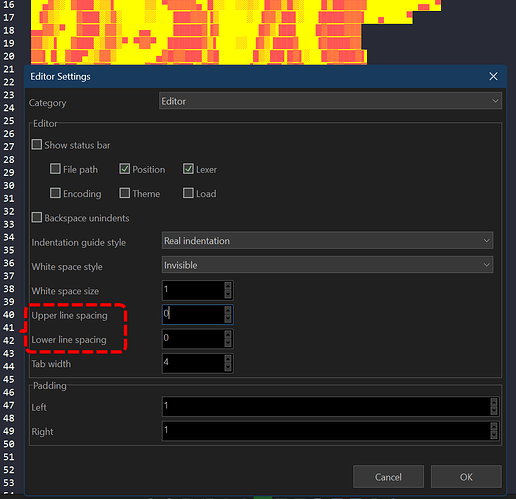This screenshot has height=499, width=516.
Task: Click line number 47 in editor gutter
Action: tap(9, 405)
